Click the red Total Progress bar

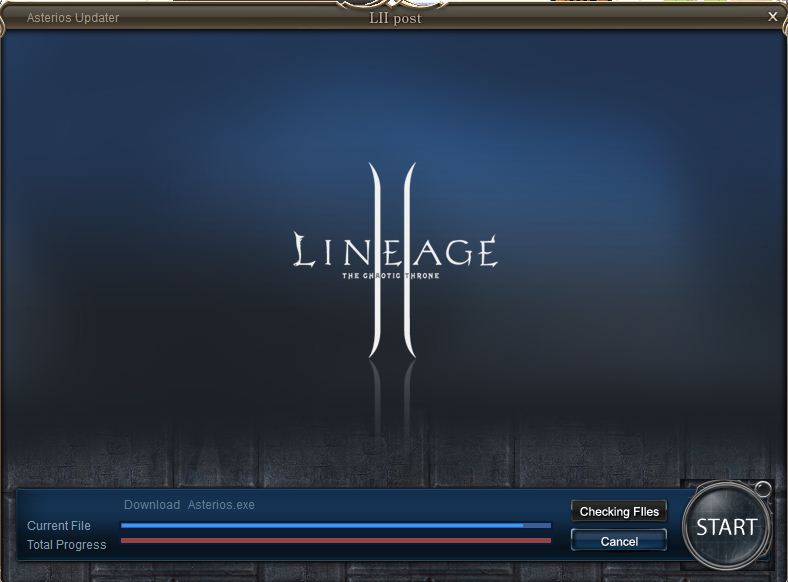pos(336,540)
